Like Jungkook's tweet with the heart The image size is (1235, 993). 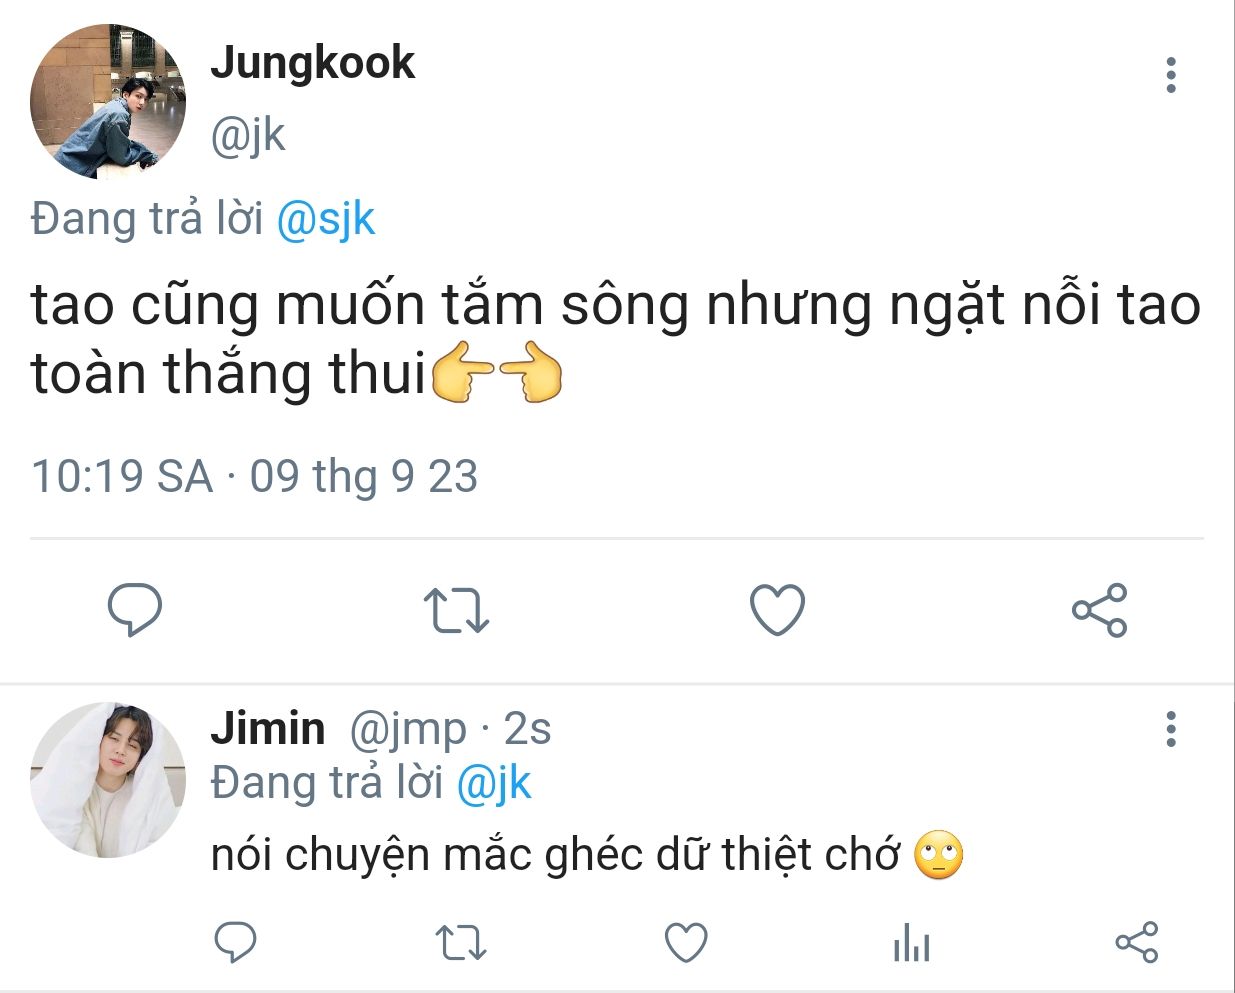pos(777,610)
